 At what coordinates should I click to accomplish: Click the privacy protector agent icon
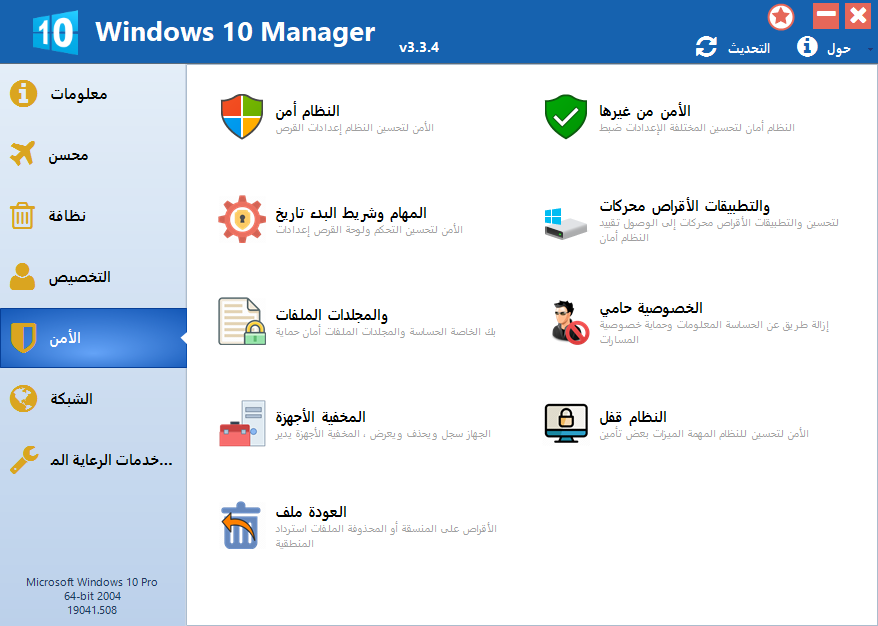pyautogui.click(x=568, y=323)
